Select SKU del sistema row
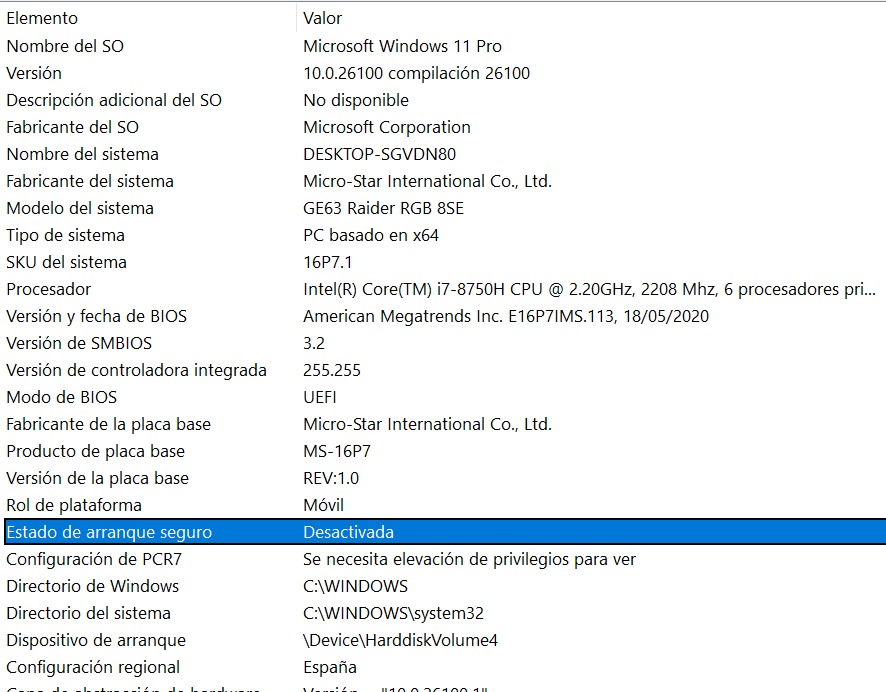Image resolution: width=886 pixels, height=692 pixels. pos(66,263)
